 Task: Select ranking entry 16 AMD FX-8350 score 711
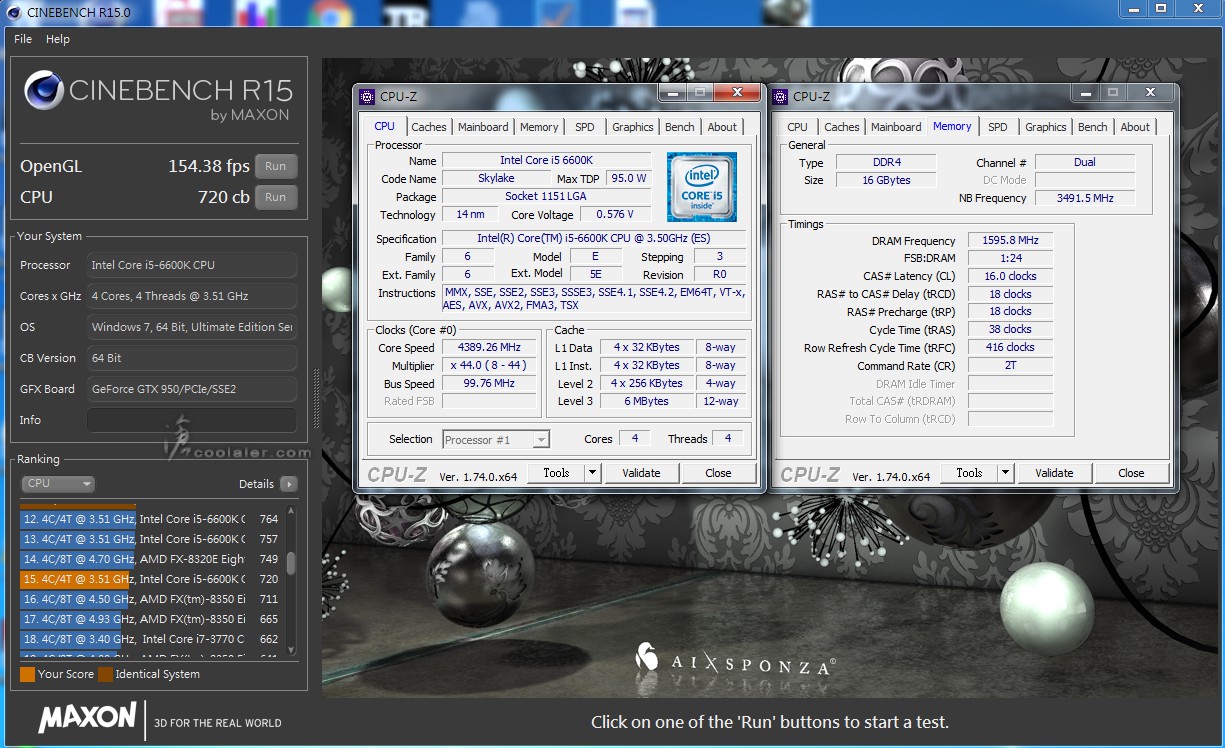coord(150,599)
